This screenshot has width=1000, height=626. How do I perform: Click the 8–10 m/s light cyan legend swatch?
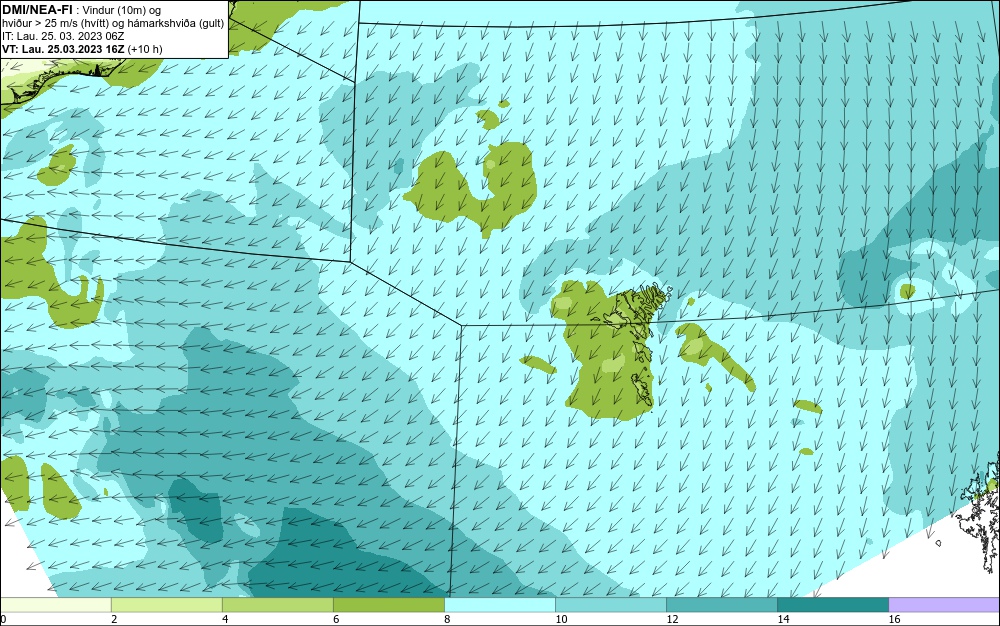tap(499, 605)
